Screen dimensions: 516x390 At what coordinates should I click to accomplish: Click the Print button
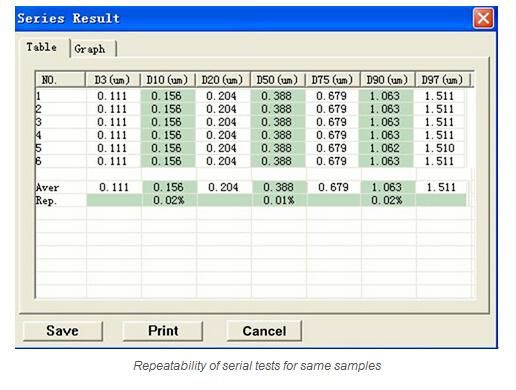163,331
